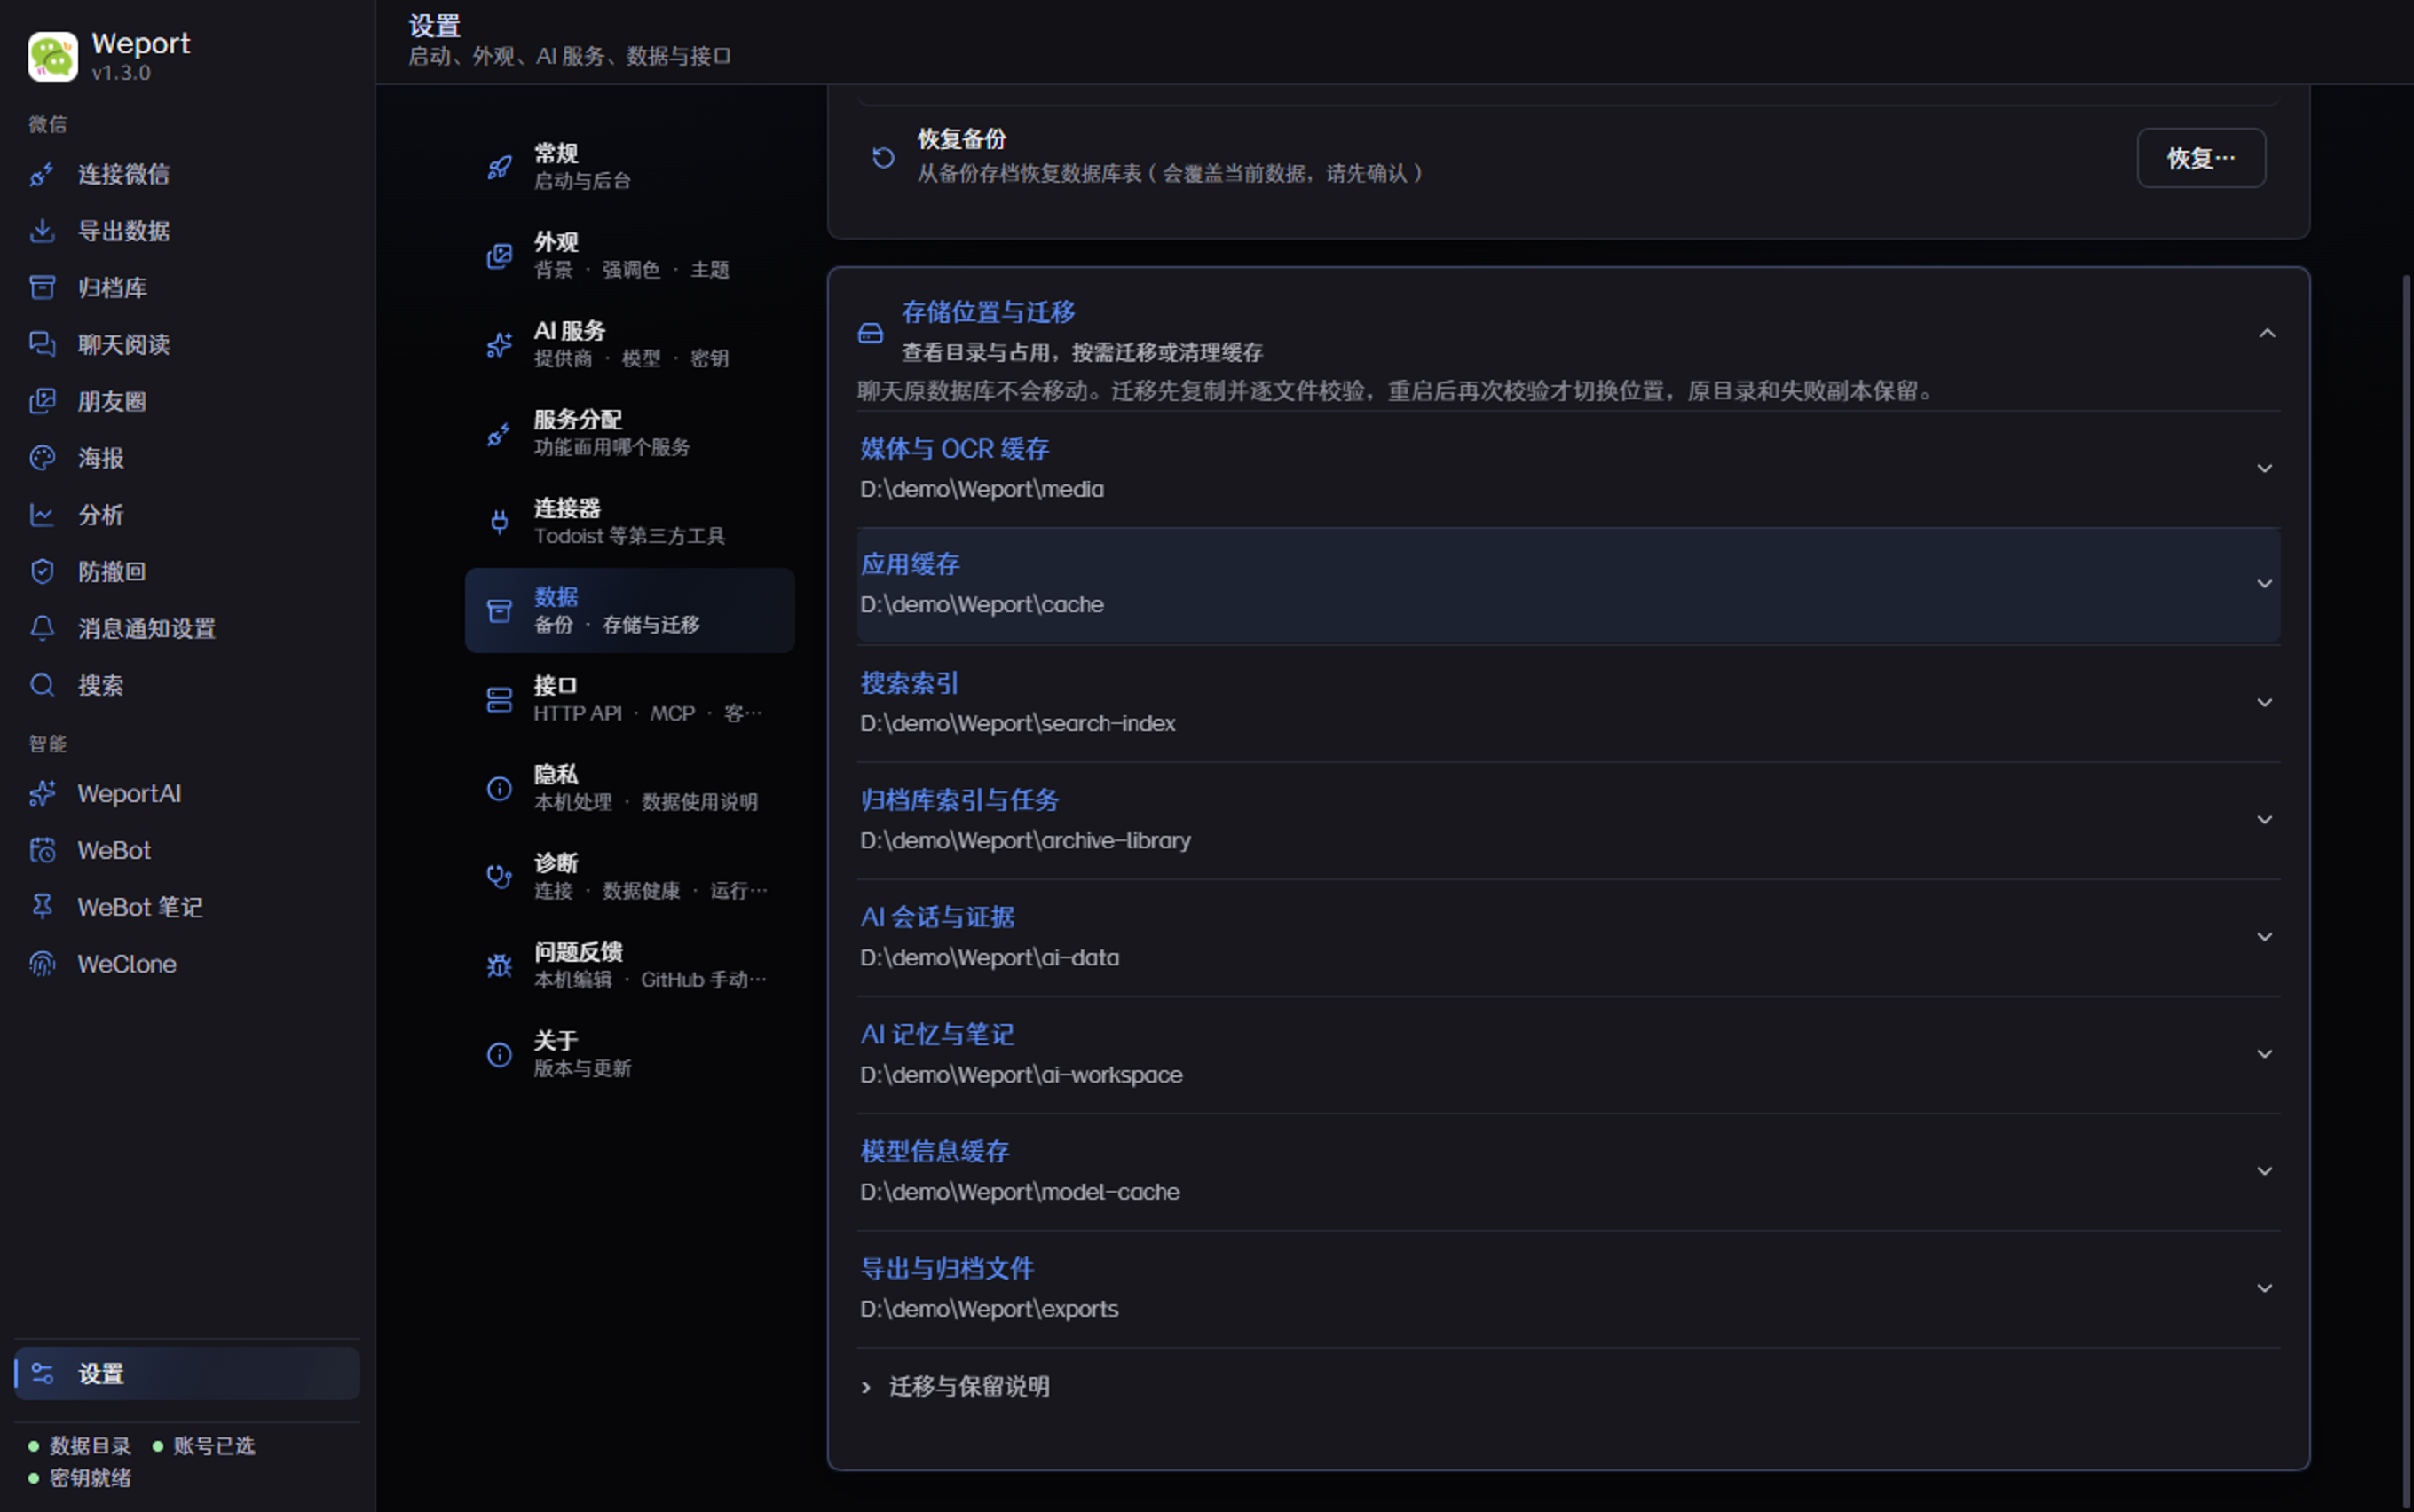Open 消息通知设置 bell icon
Image resolution: width=2414 pixels, height=1512 pixels.
pos(42,628)
